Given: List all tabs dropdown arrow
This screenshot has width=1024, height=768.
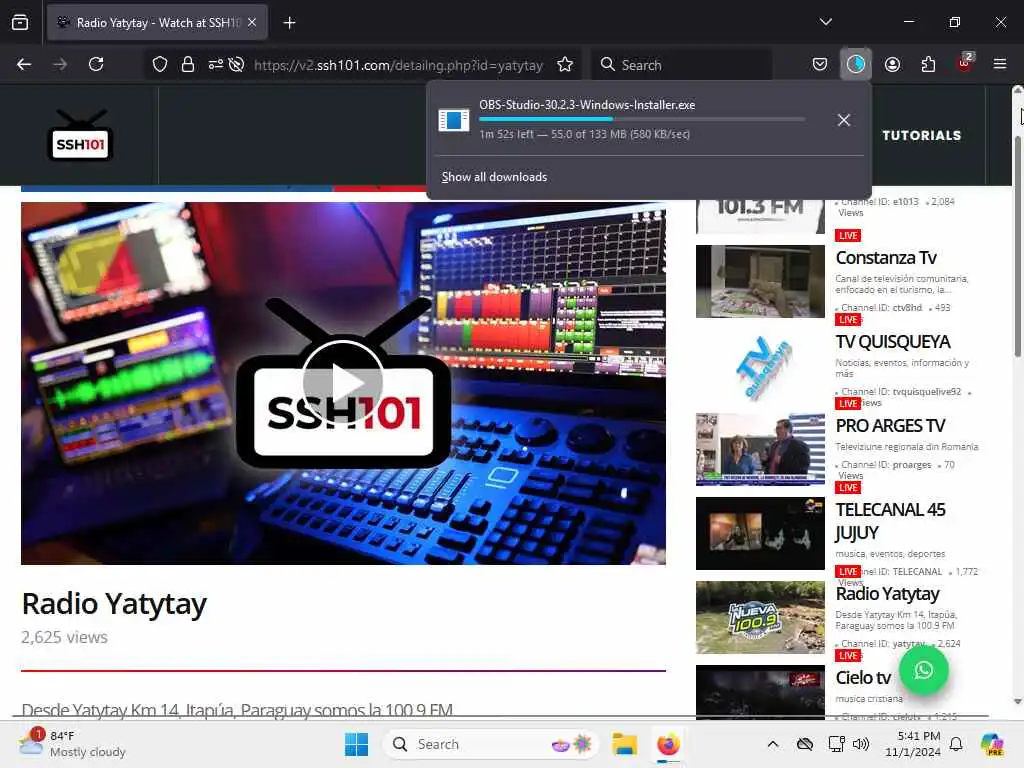Looking at the screenshot, I should tap(825, 22).
